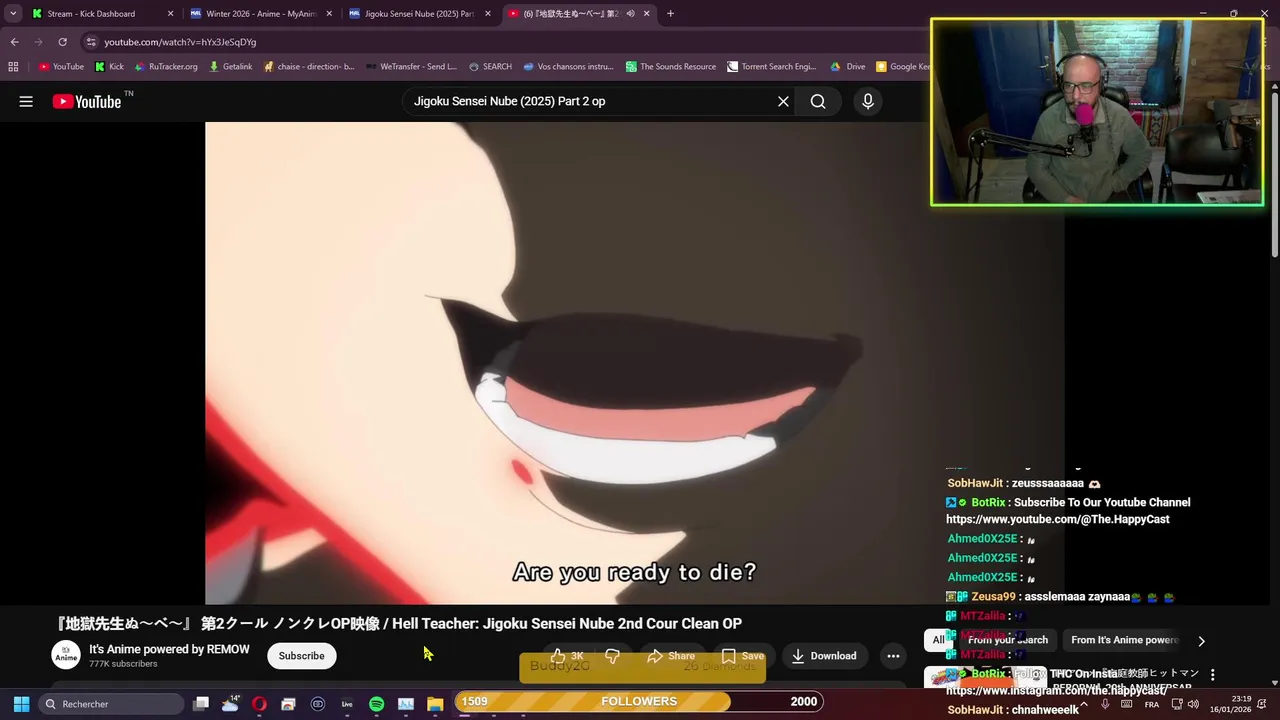Open the tab search dropdown arrow
The width and height of the screenshot is (1280, 720).
coord(13,14)
